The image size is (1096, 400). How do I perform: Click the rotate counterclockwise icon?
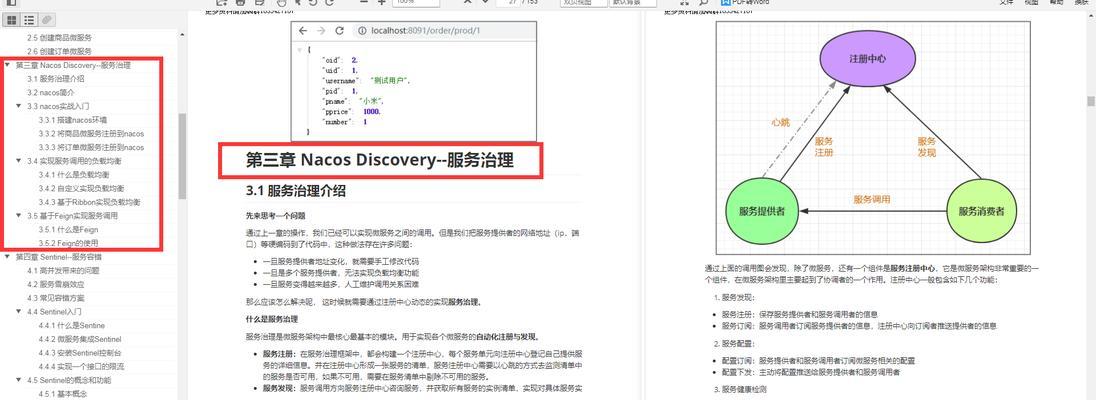312,3
